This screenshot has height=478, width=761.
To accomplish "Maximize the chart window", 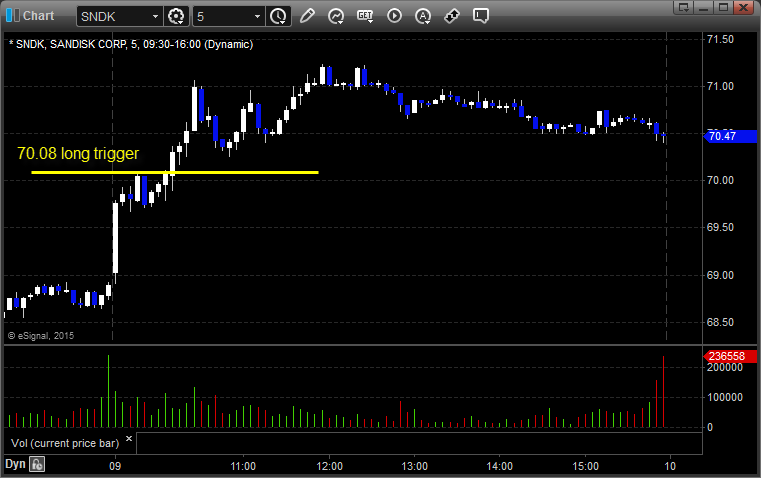I will click(x=723, y=7).
